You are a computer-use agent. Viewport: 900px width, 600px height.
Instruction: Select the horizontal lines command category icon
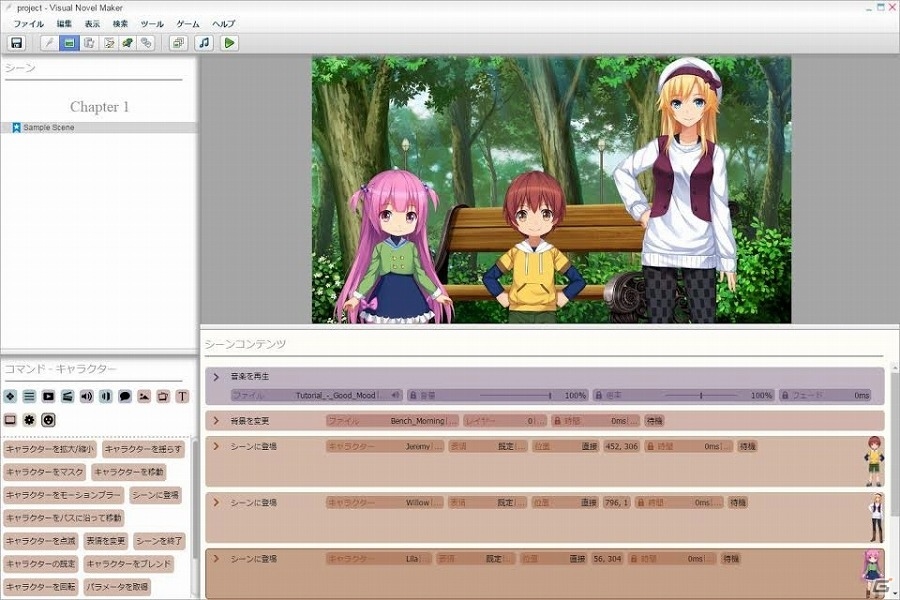pos(29,396)
